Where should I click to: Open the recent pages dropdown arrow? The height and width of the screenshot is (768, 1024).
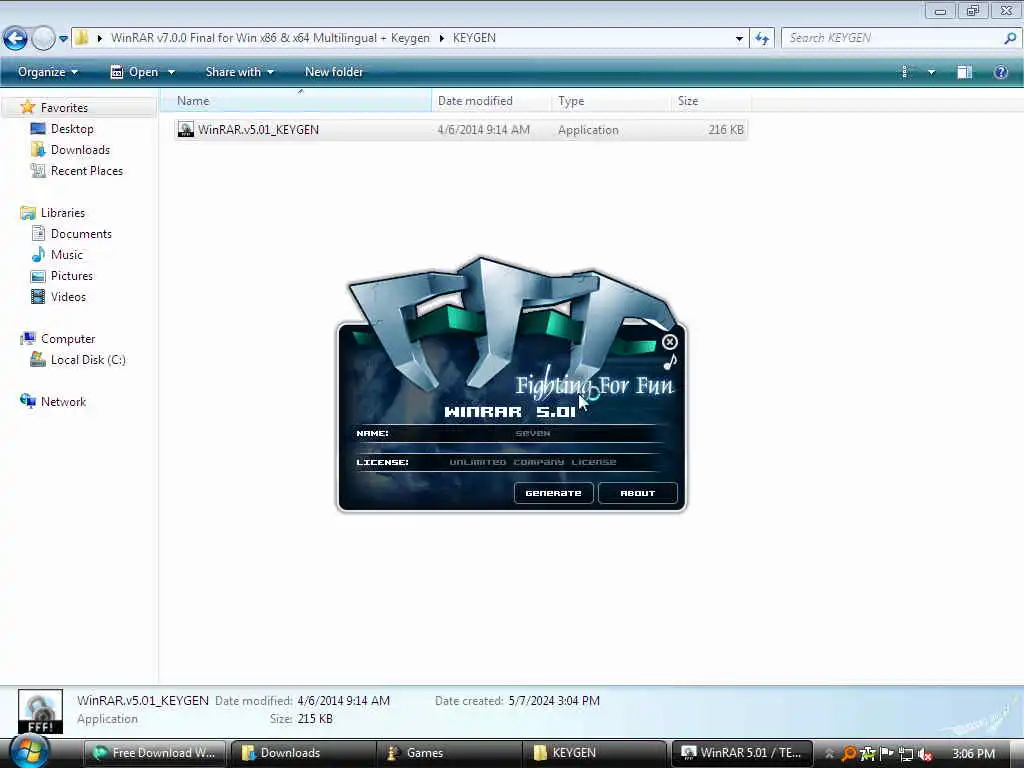click(63, 39)
